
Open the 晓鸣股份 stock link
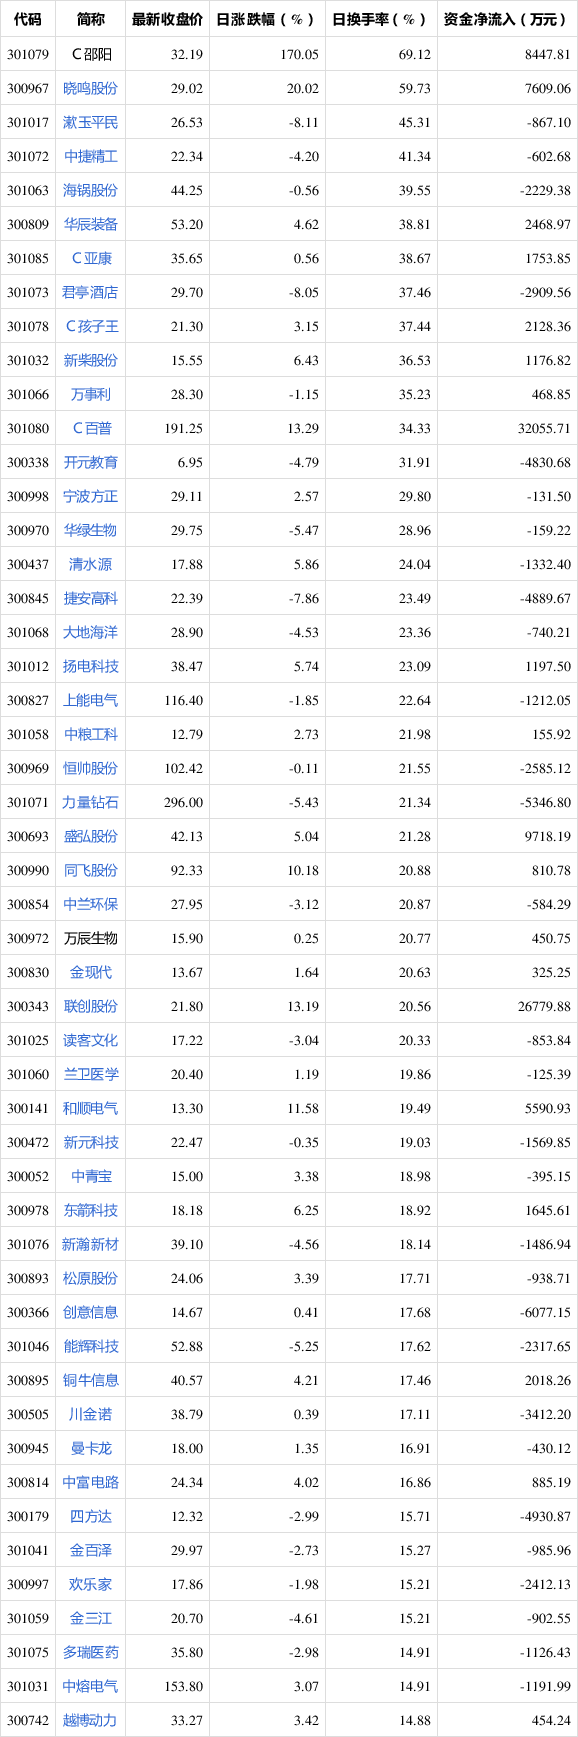(x=91, y=88)
